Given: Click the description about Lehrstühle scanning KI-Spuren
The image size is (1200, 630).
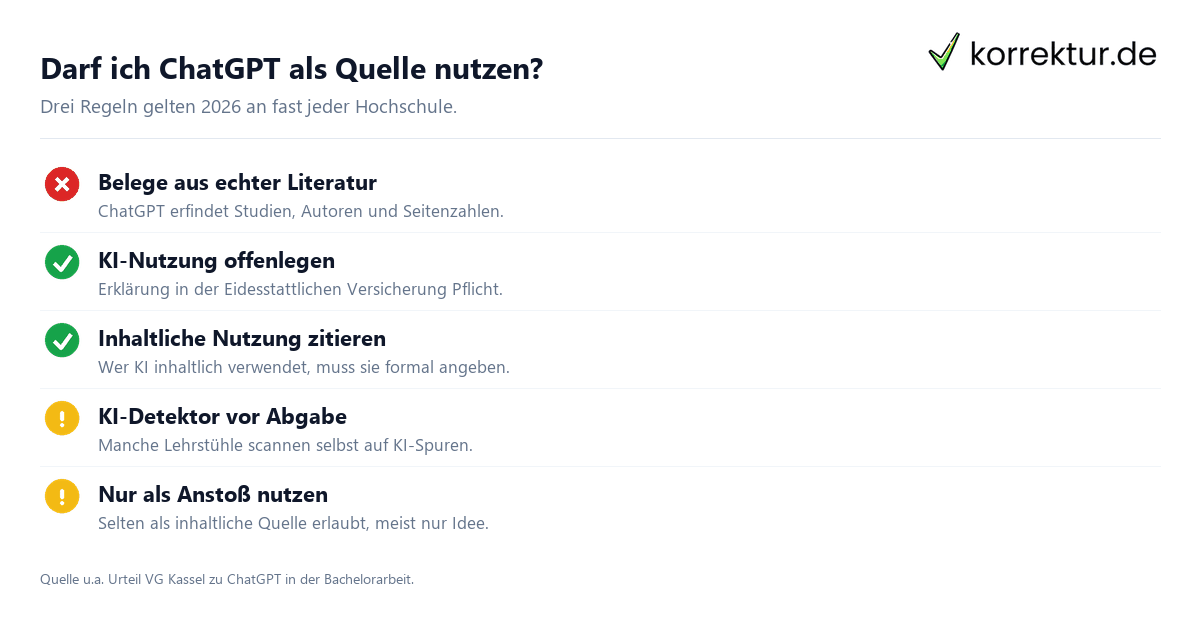Looking at the screenshot, I should (285, 446).
